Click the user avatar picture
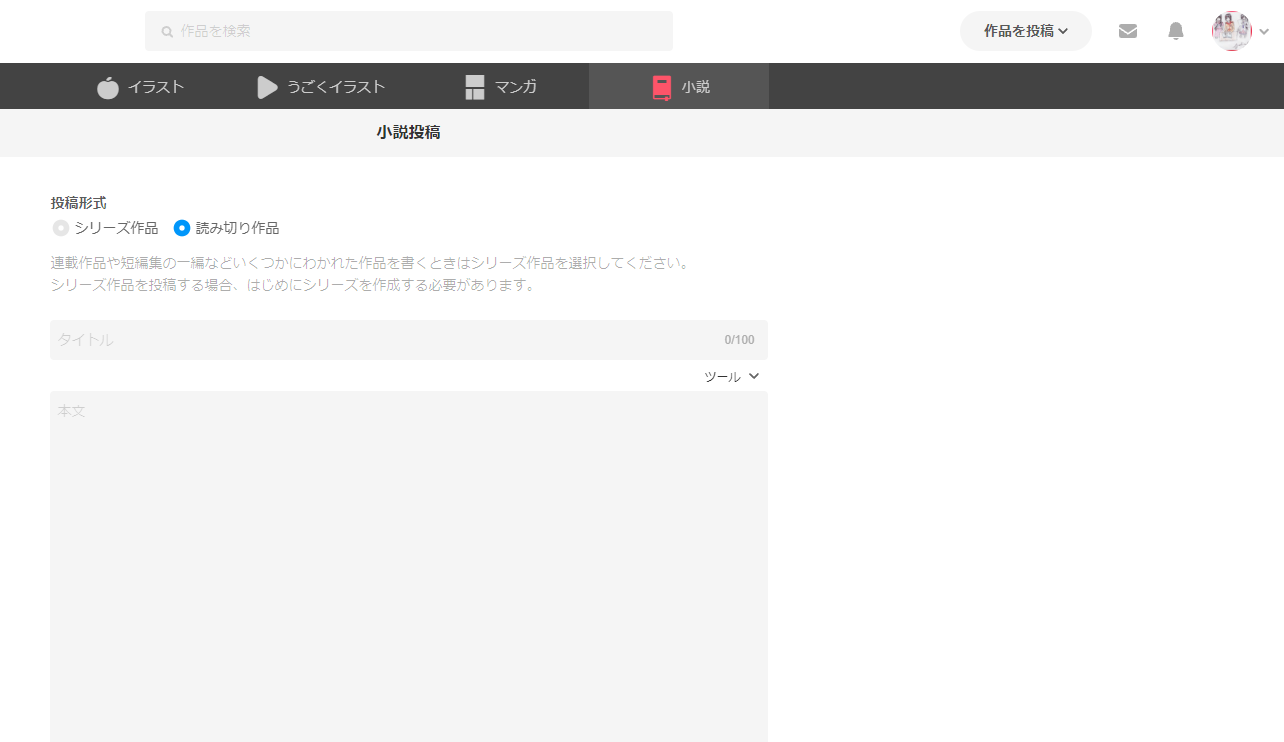This screenshot has width=1284, height=742. 1231,31
